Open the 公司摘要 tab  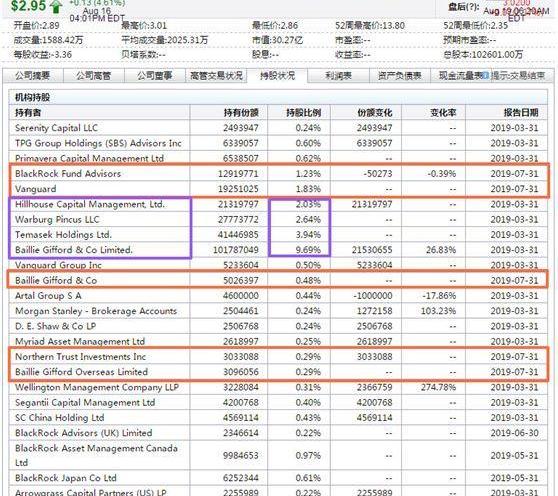coord(33,76)
